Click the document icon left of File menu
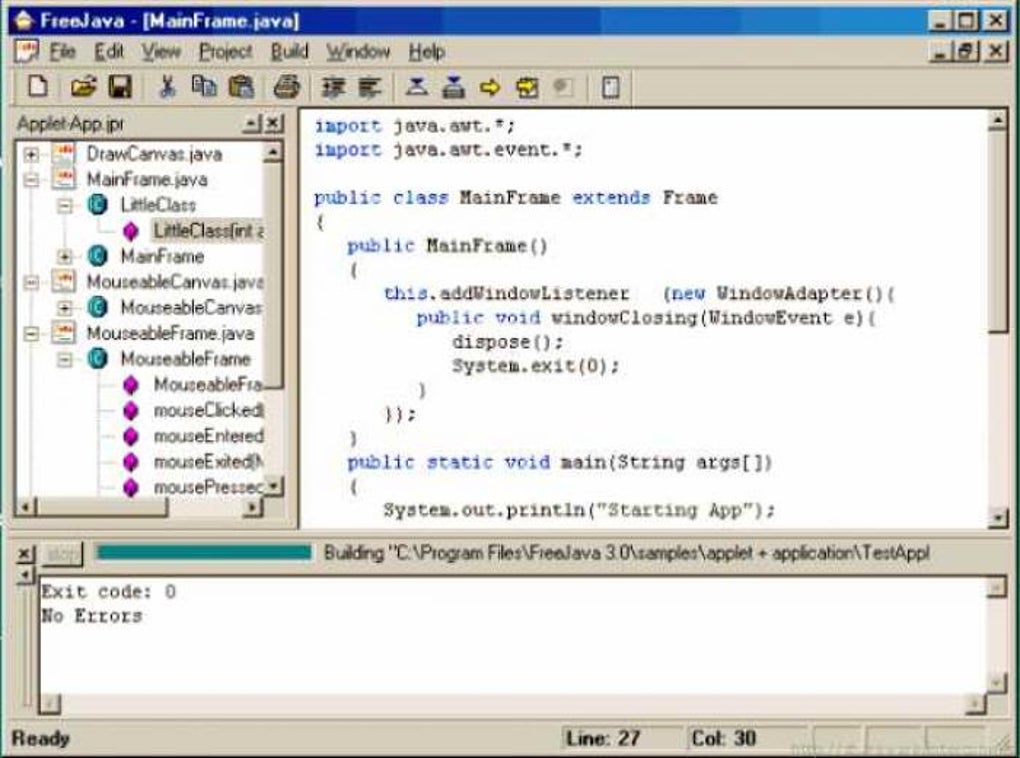 [27, 51]
